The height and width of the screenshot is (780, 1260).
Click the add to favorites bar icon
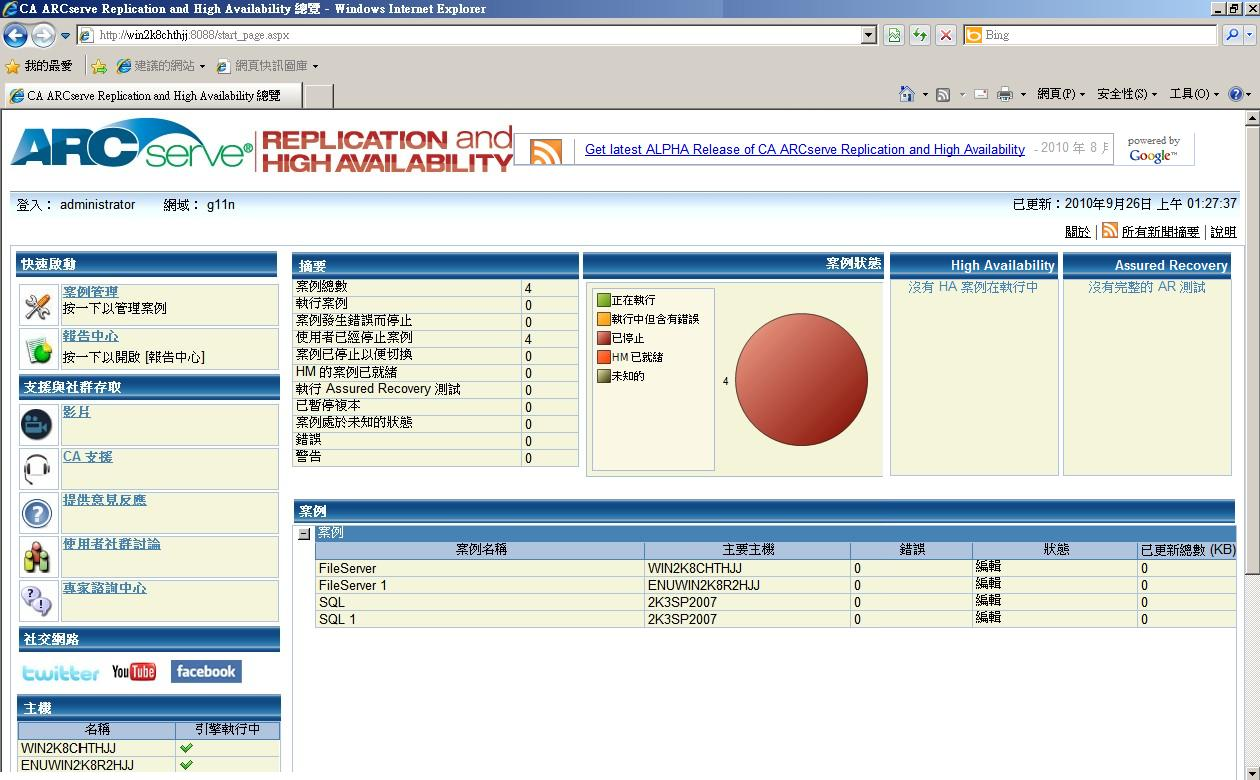coord(99,66)
